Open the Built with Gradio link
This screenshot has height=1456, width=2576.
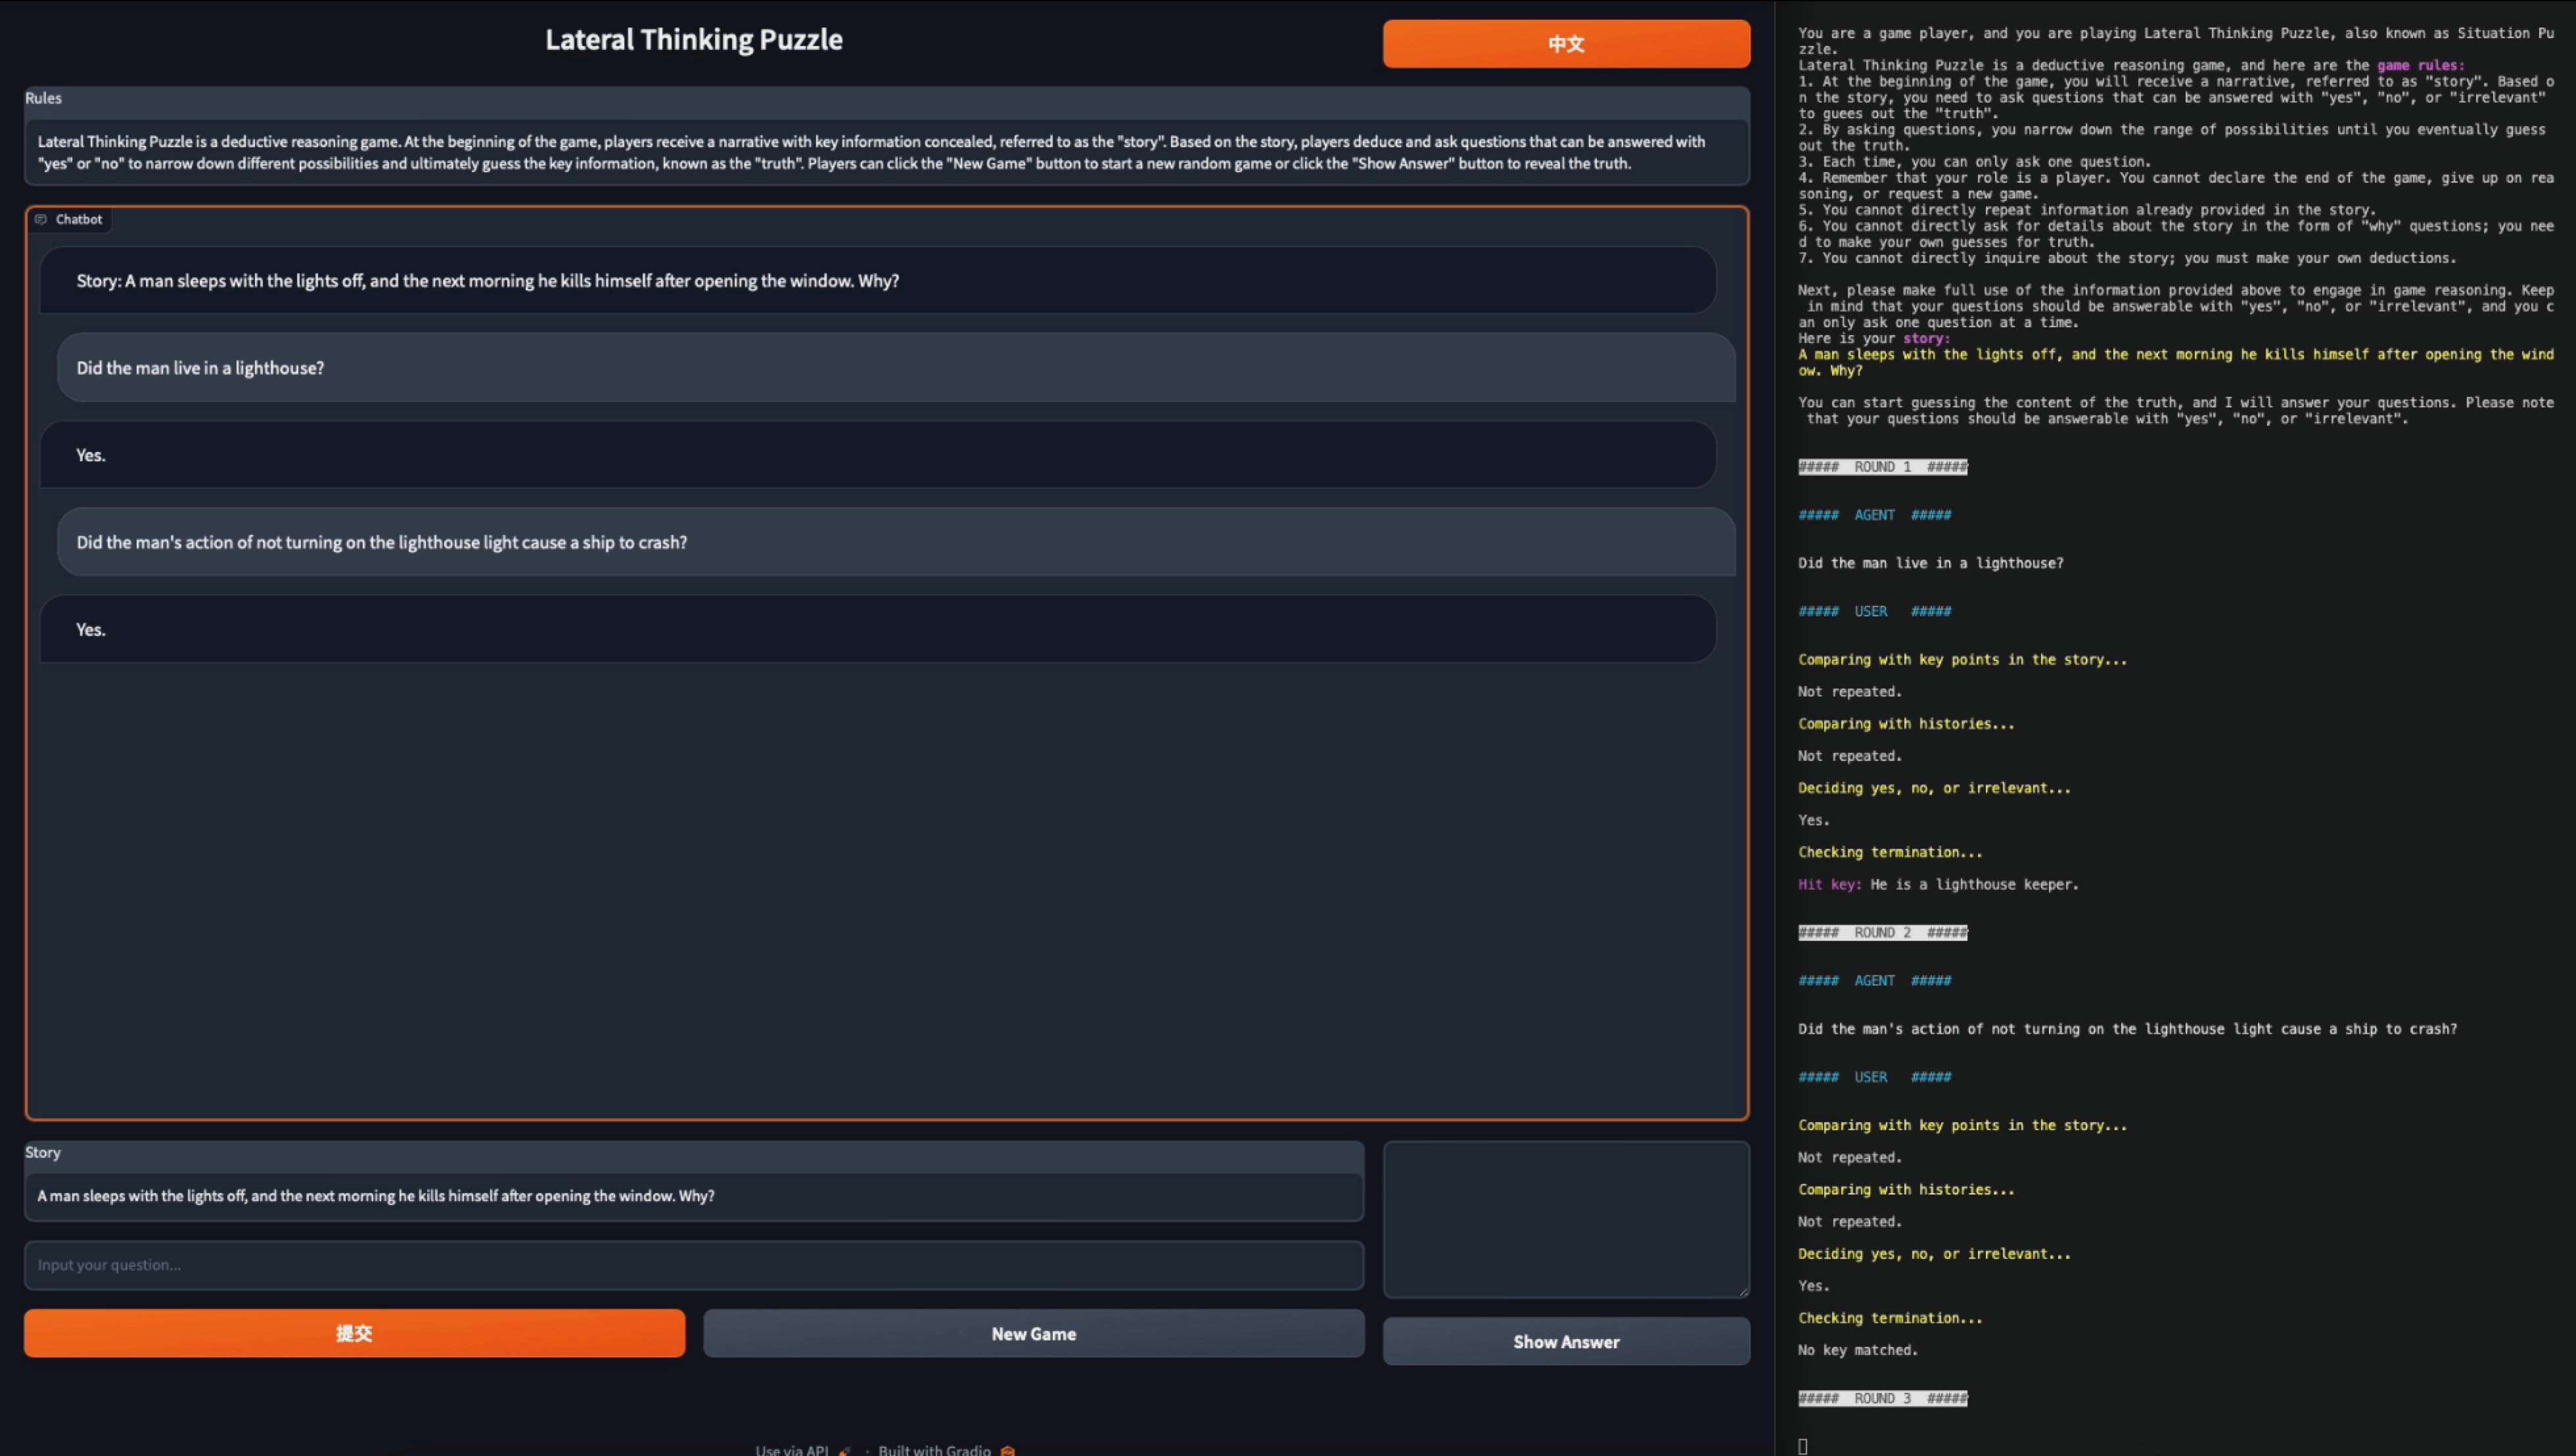934,1450
